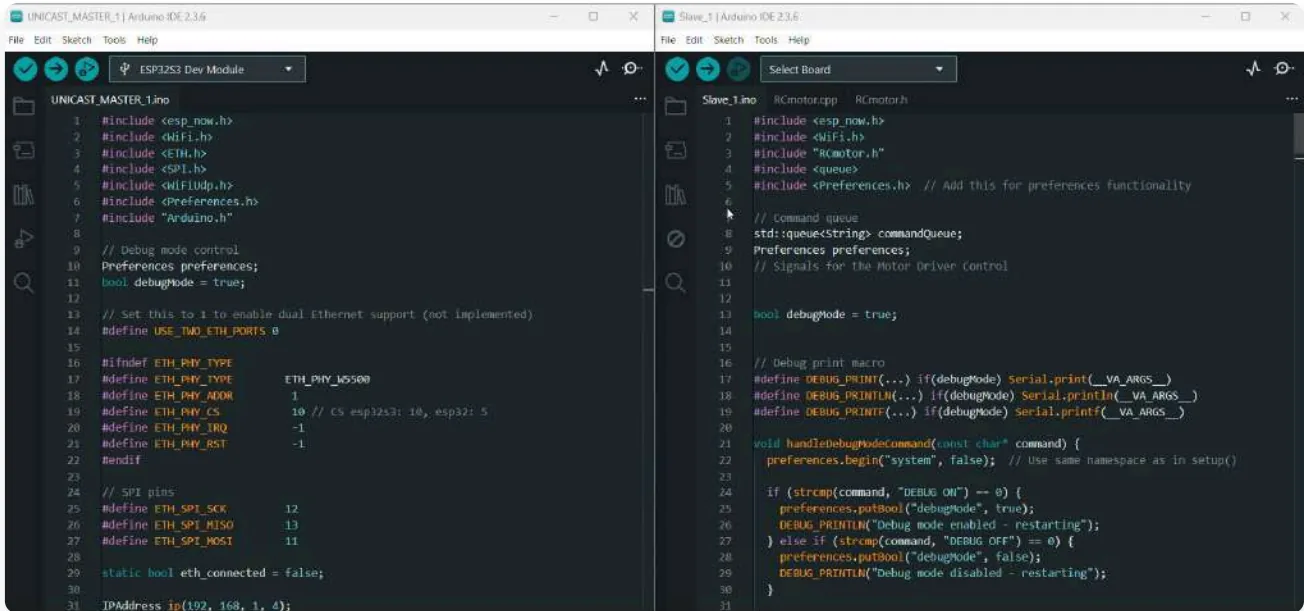
Task: Open Edit menu in Slave_1 window
Action: (x=694, y=40)
